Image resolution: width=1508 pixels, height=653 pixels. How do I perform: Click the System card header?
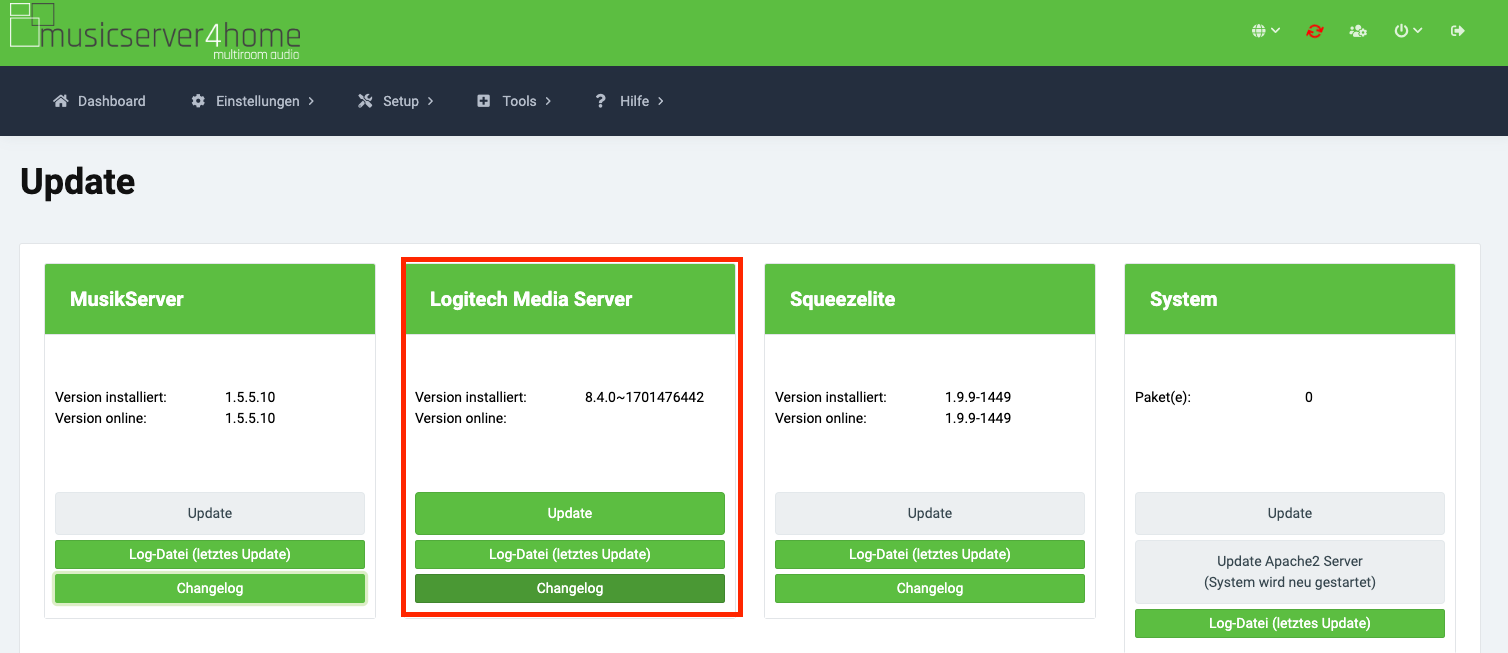[x=1290, y=299]
